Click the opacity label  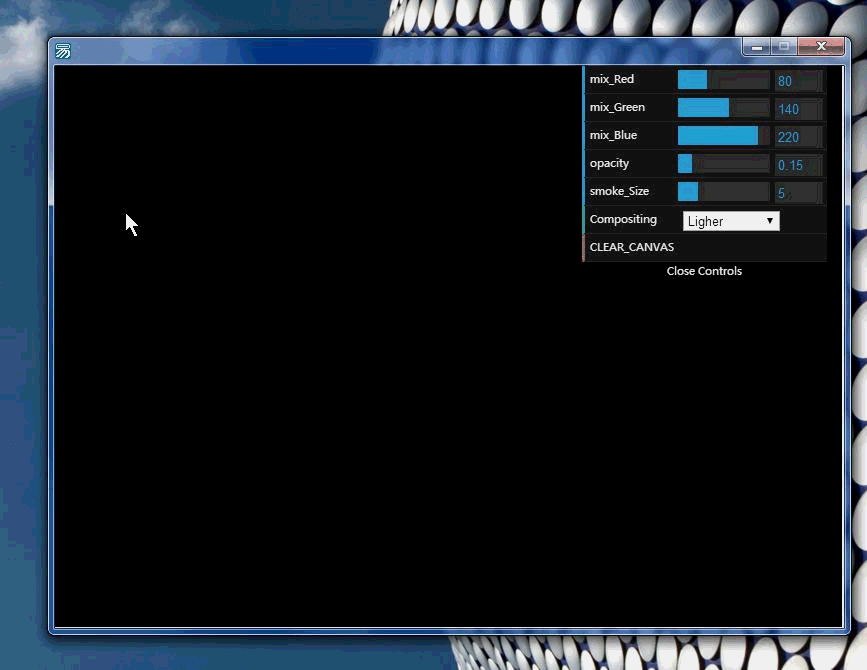[x=609, y=164]
